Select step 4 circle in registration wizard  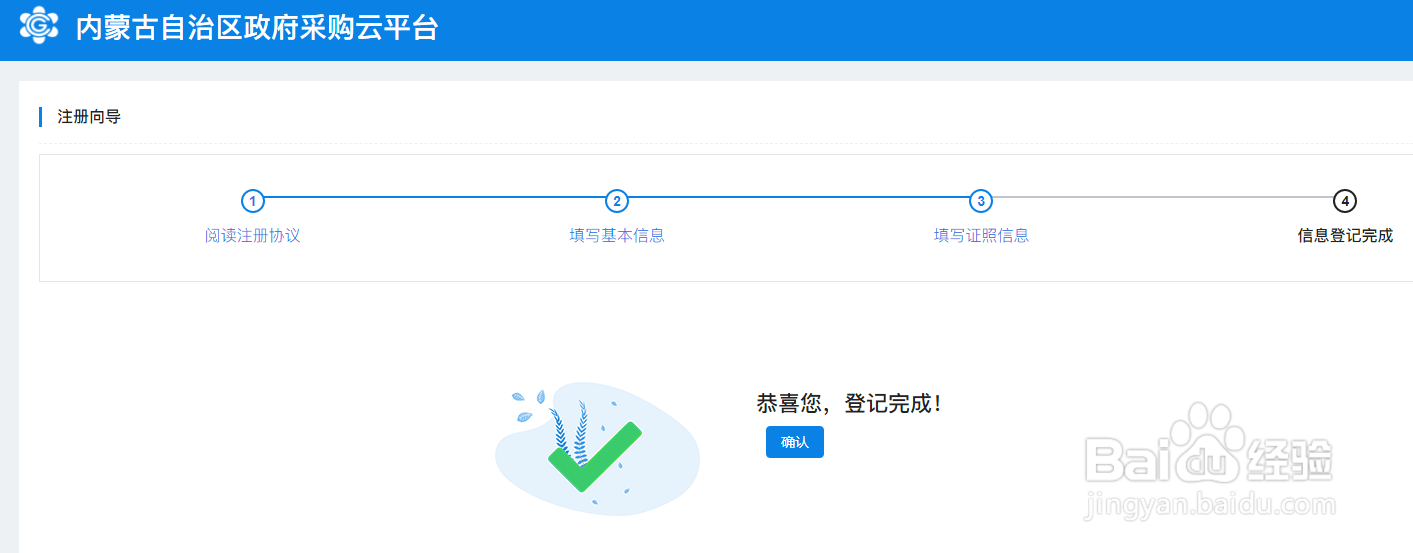pyautogui.click(x=1345, y=201)
